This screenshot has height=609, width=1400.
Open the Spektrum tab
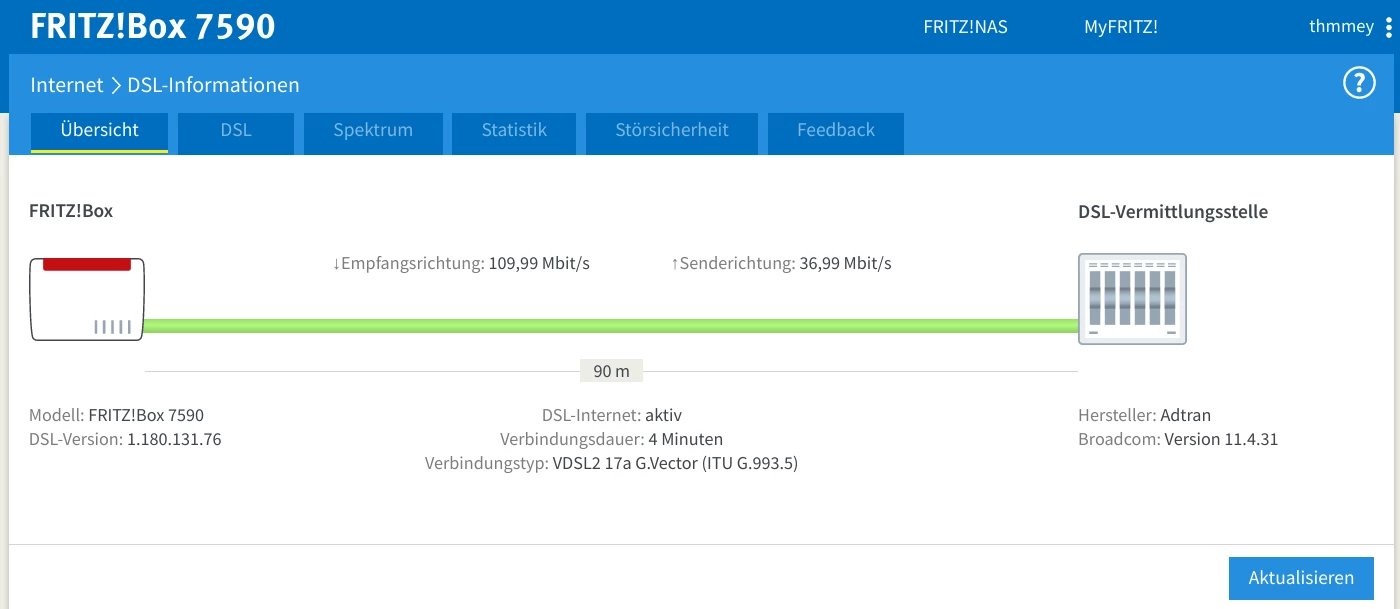(373, 133)
